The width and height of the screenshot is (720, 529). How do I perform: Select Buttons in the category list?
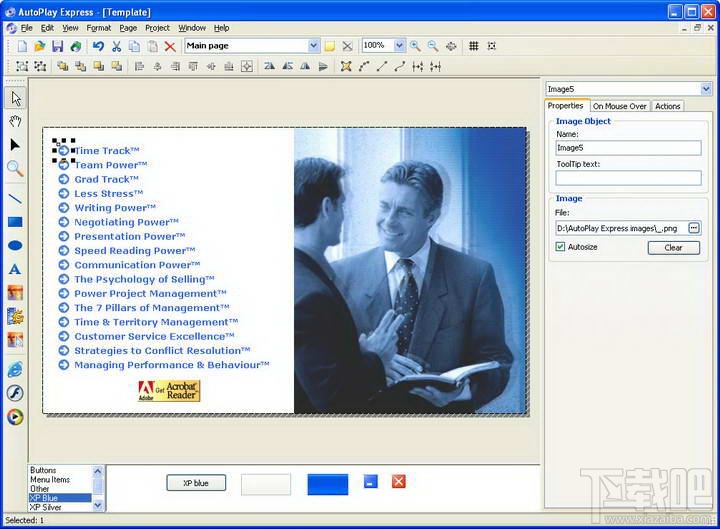click(43, 470)
